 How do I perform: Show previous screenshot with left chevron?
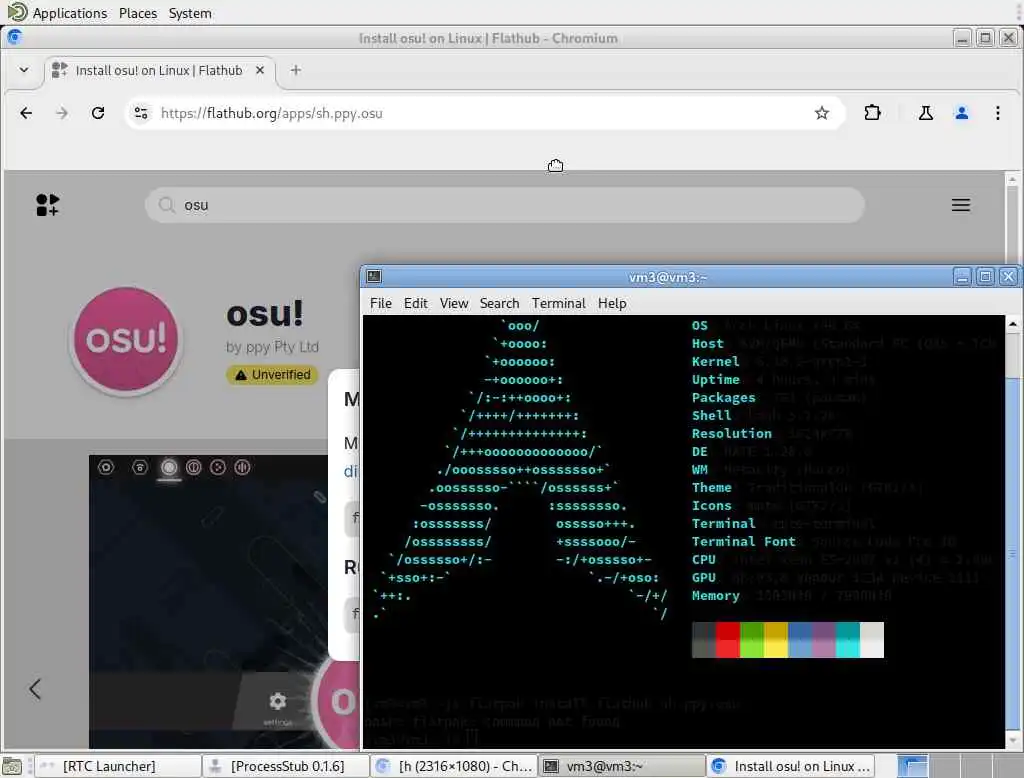tap(35, 689)
